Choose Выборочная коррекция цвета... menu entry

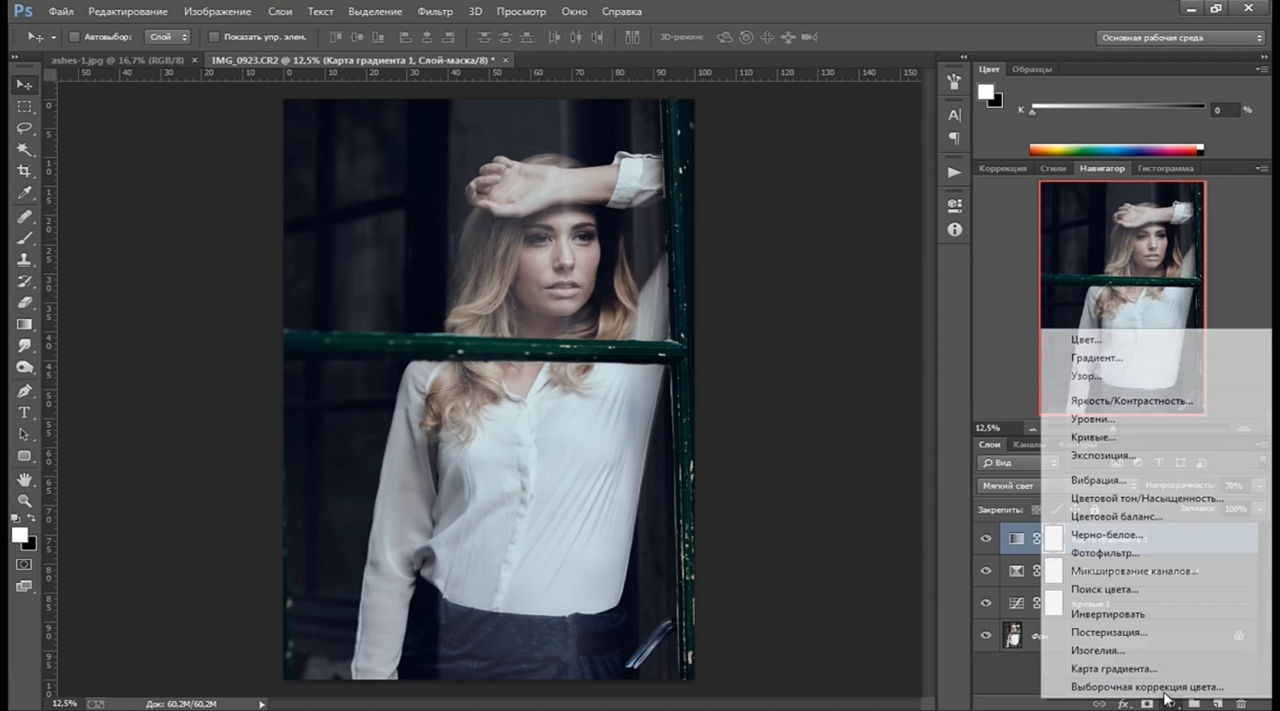coord(1148,687)
